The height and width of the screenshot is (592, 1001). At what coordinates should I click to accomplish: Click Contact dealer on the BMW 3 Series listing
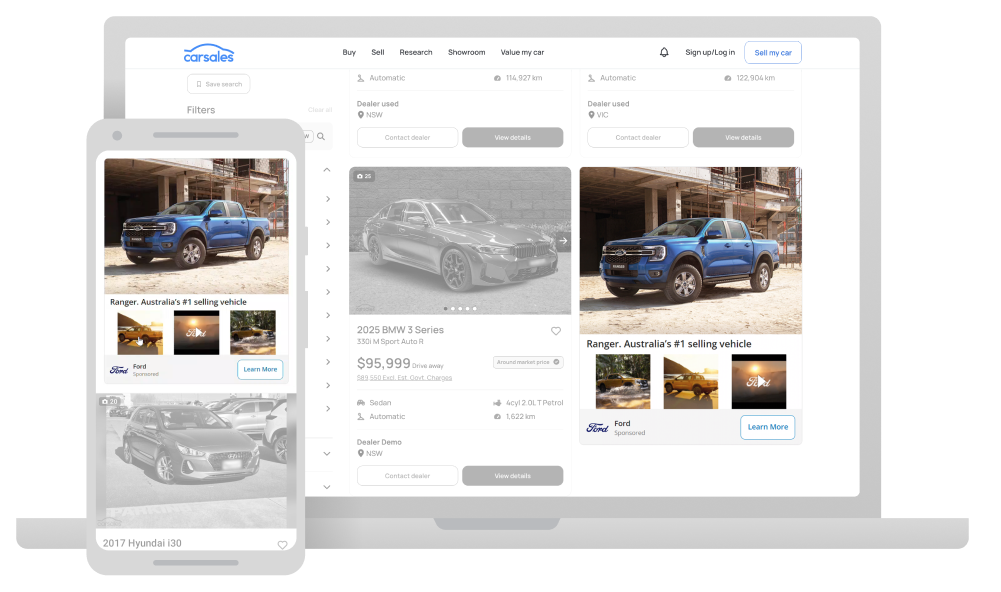pyautogui.click(x=407, y=476)
